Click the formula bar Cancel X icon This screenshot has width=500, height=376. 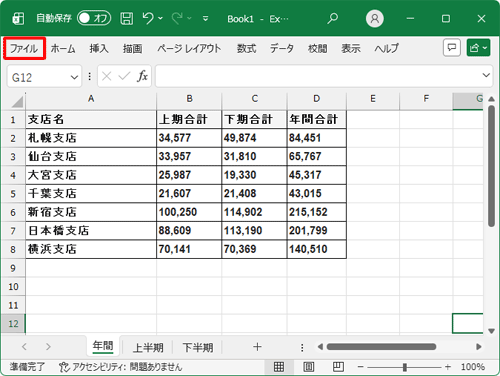coord(107,77)
